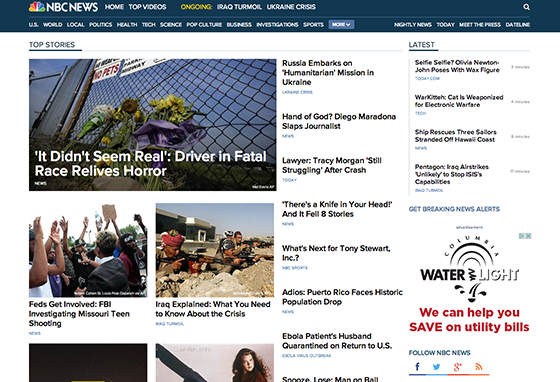Open NBC News Facebook page icon

point(417,367)
